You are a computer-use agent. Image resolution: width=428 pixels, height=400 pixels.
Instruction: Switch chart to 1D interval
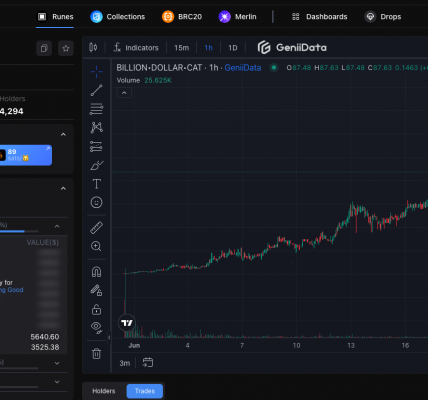(233, 48)
